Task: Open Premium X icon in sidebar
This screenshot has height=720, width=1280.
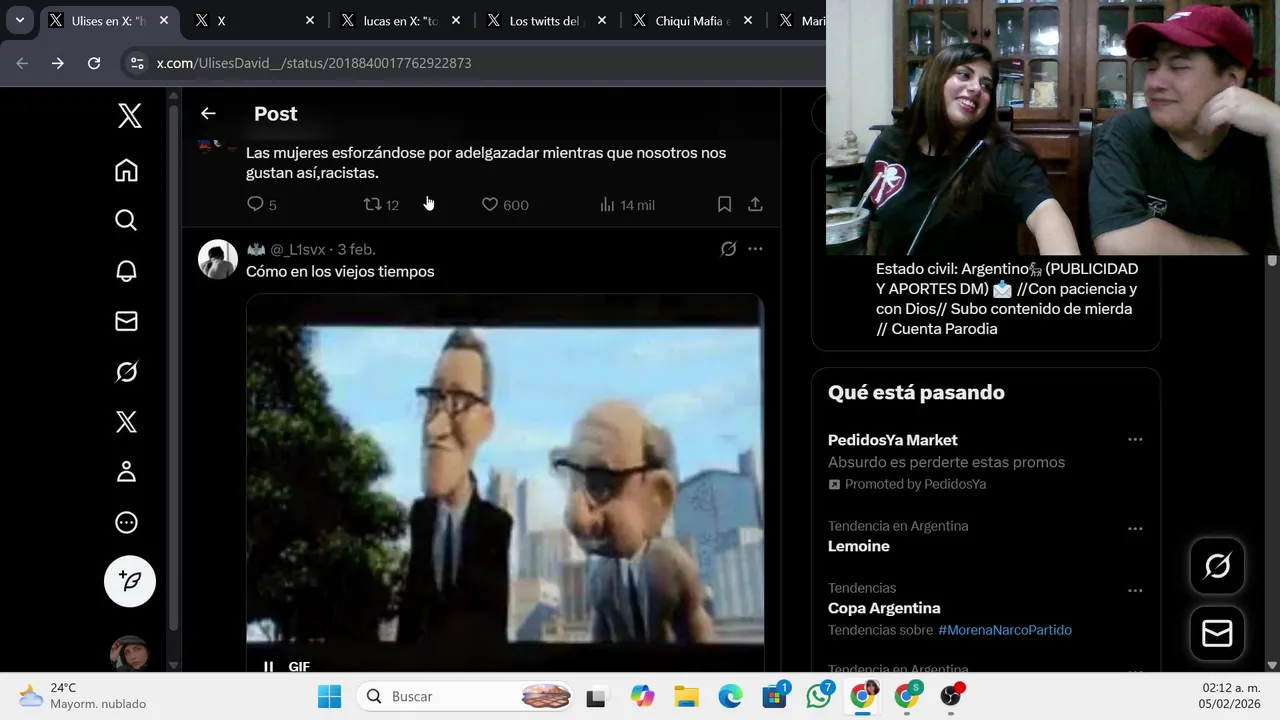Action: (126, 422)
